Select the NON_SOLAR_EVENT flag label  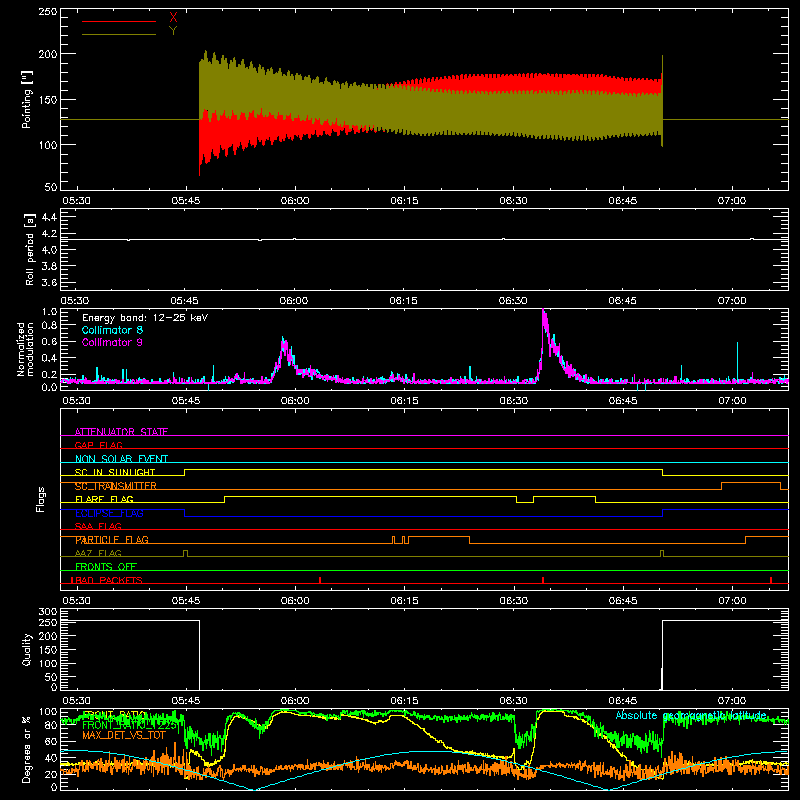pyautogui.click(x=121, y=459)
